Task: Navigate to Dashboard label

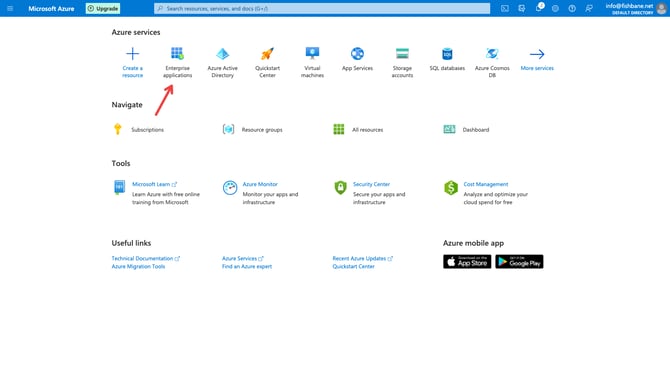Action: [x=476, y=130]
